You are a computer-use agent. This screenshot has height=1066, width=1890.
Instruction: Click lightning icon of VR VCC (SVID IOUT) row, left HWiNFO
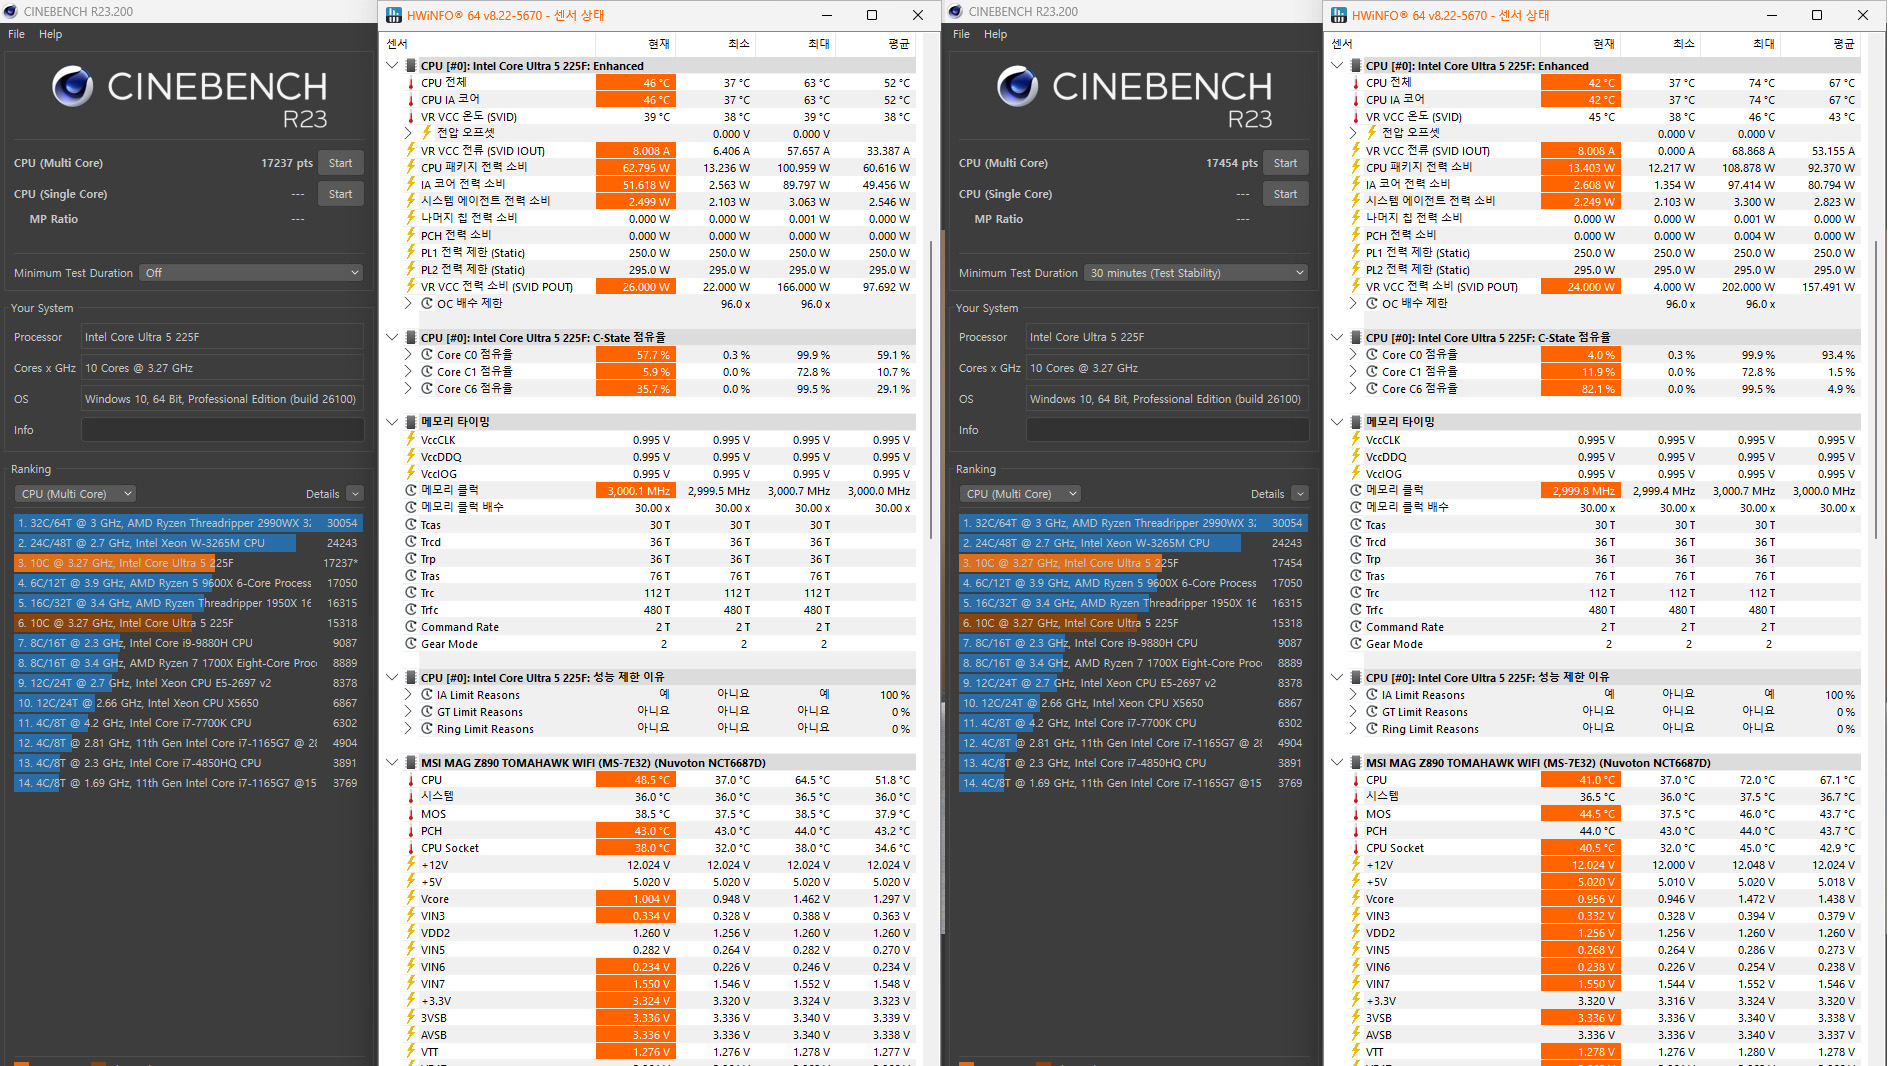411,151
